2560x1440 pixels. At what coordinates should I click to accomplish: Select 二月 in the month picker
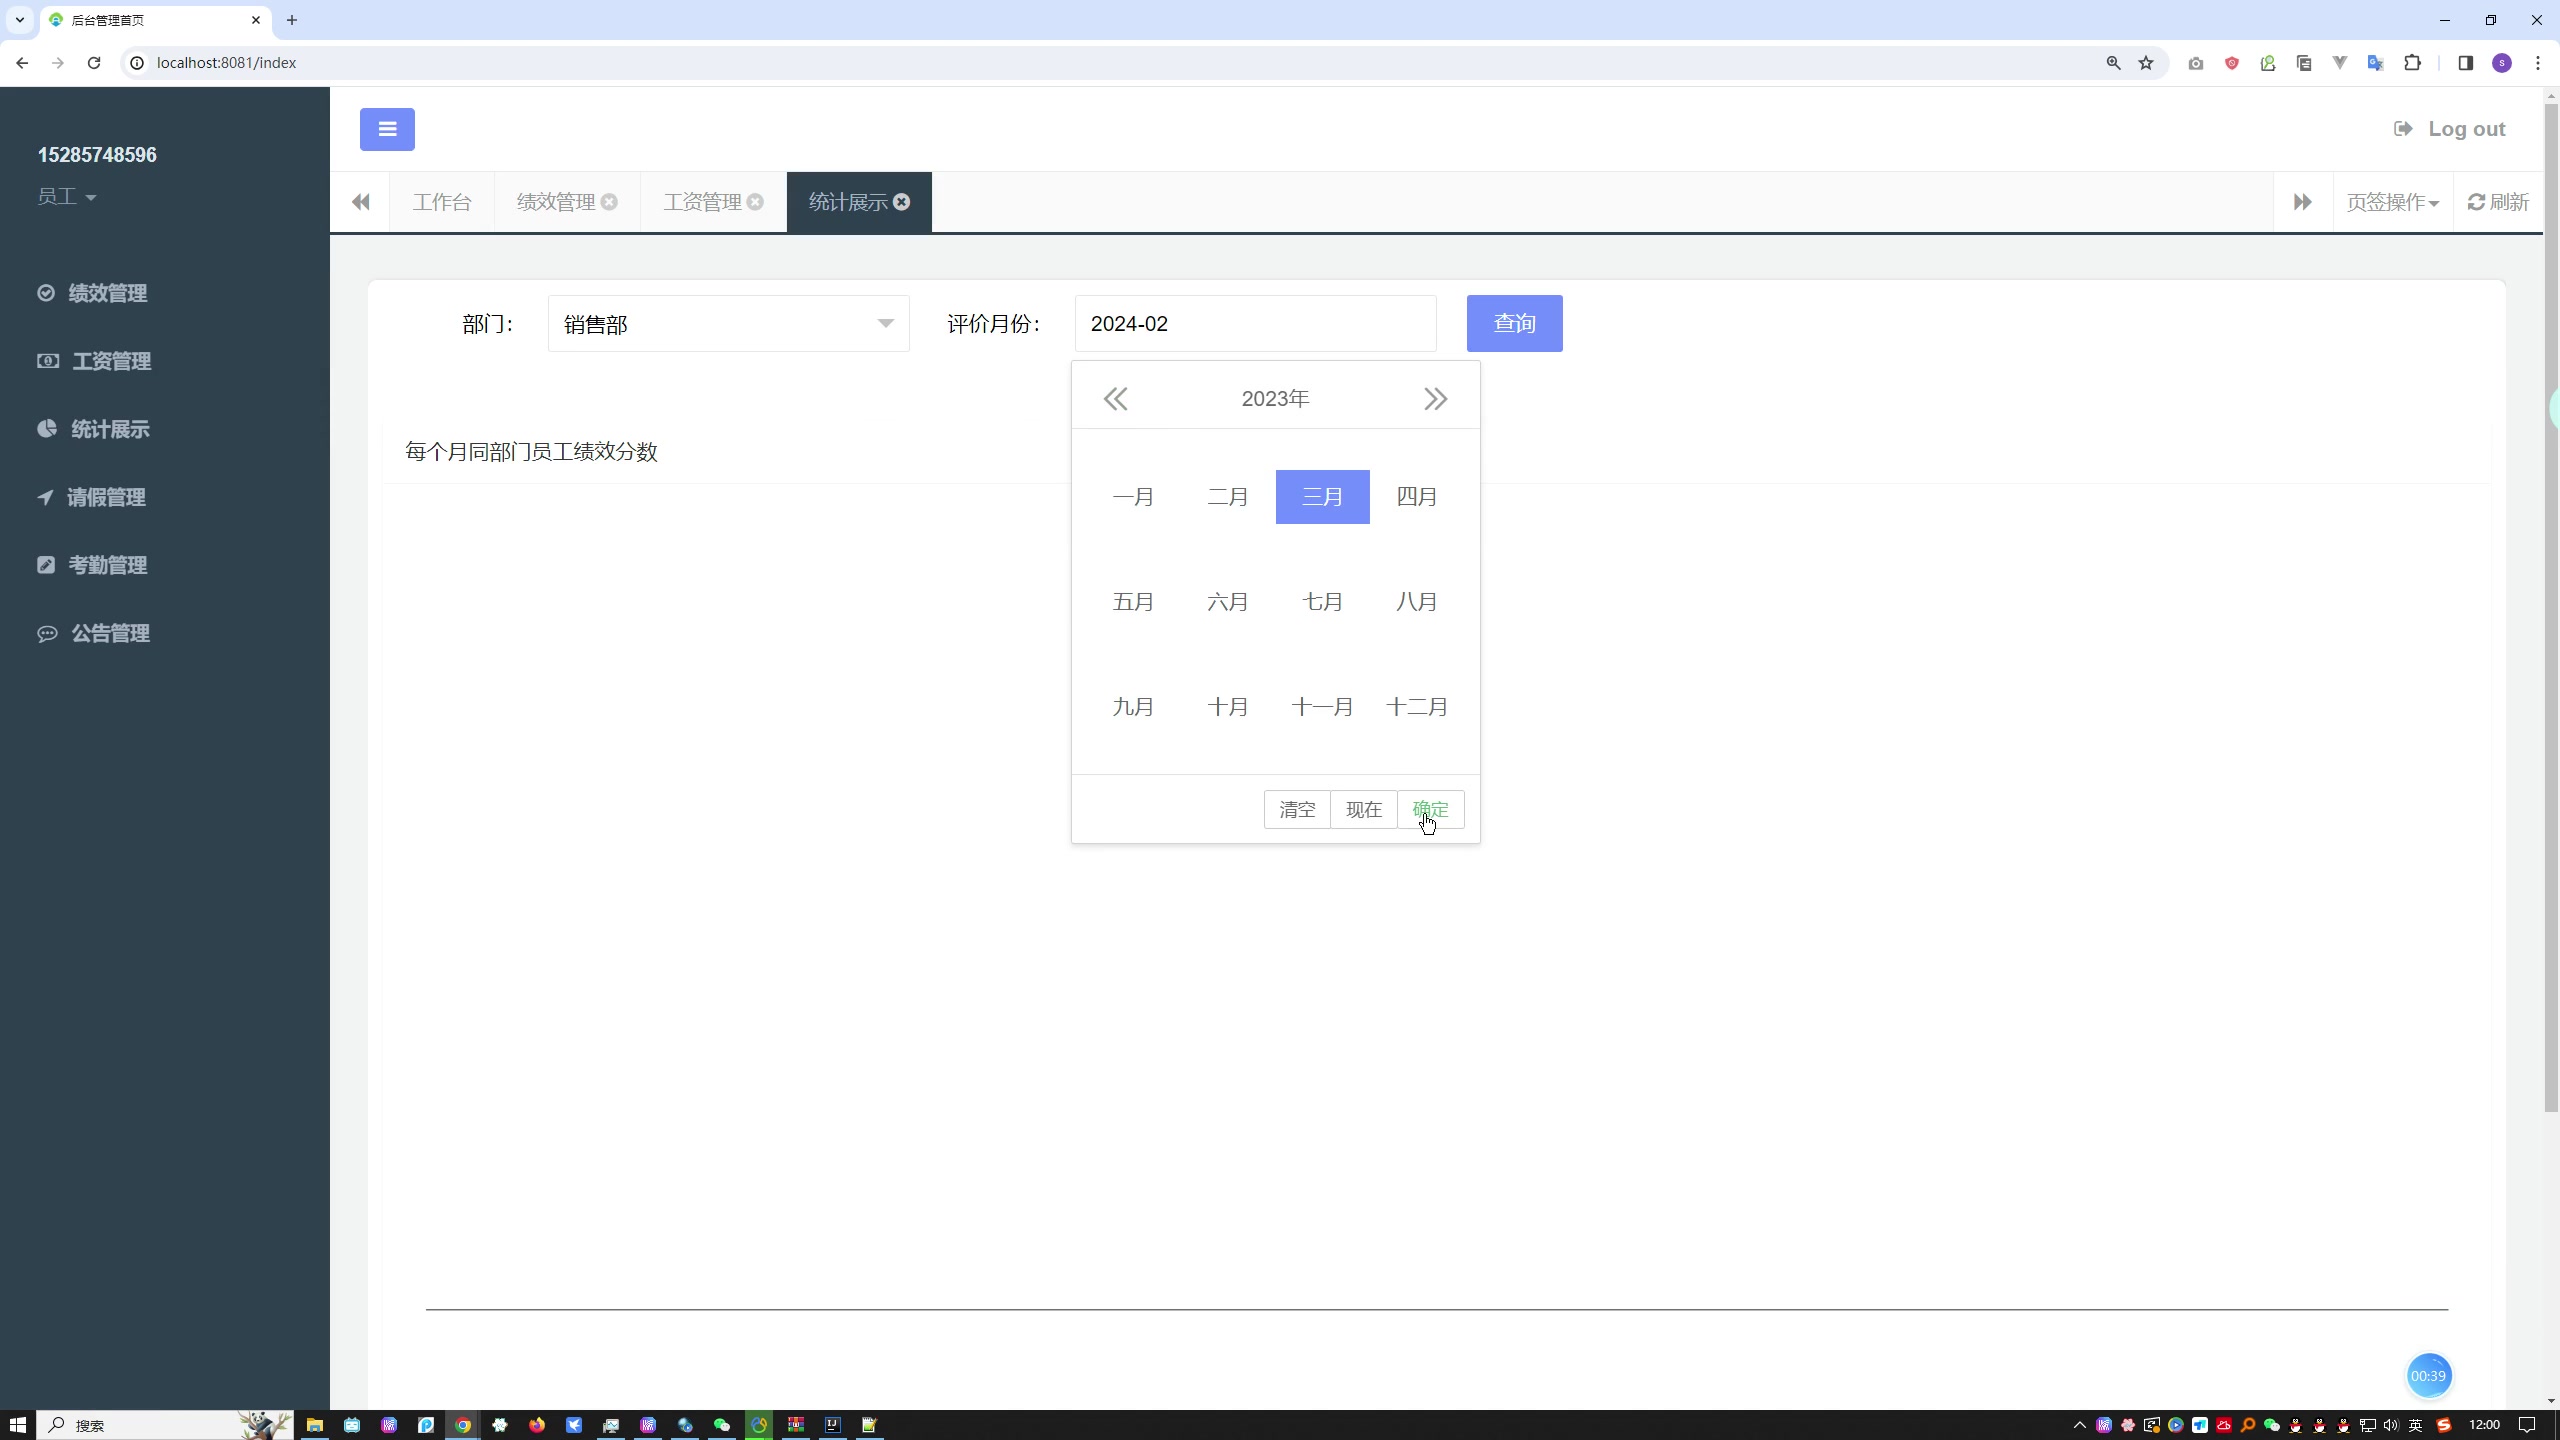click(x=1228, y=497)
